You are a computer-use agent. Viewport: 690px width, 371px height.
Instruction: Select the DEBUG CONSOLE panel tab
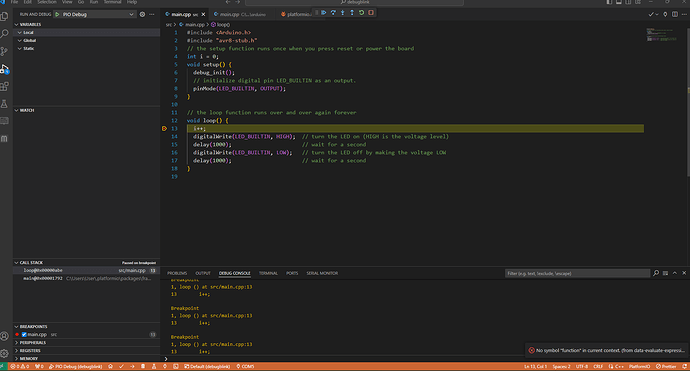[235, 273]
